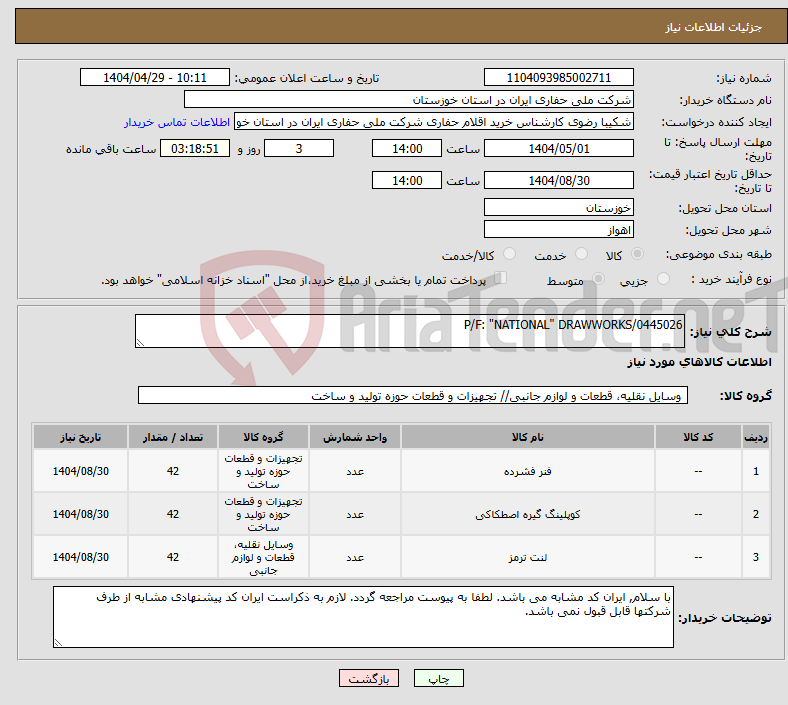Choose the متوسط purchase type radio
Screen dimensions: 788x705
click(x=599, y=278)
